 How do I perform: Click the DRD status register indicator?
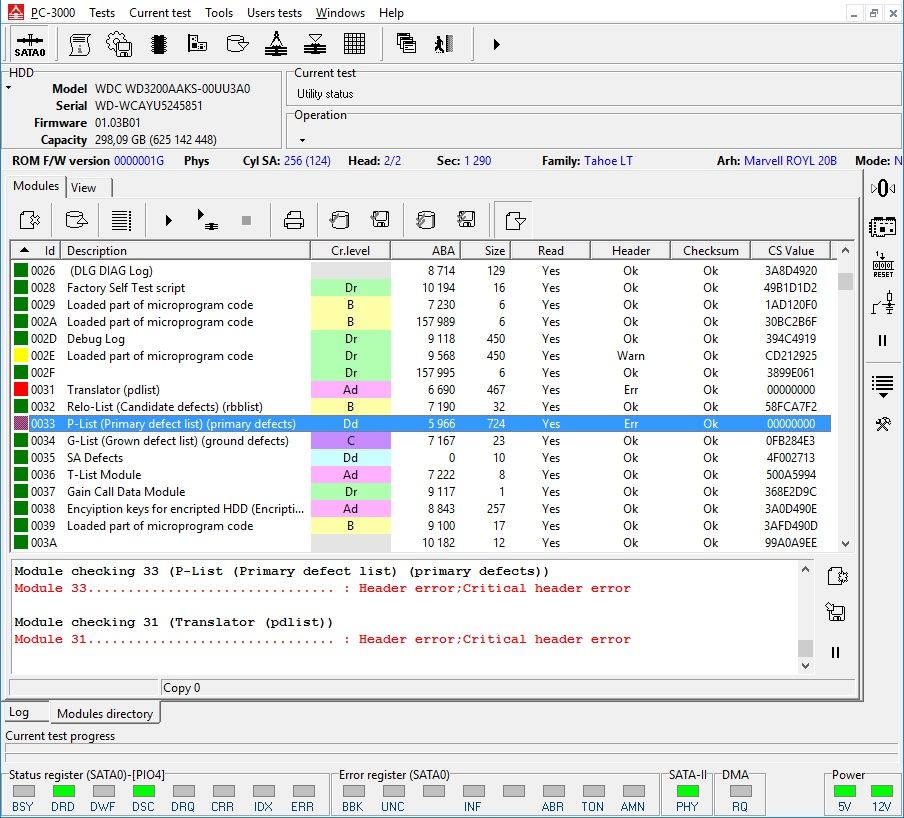[63, 791]
